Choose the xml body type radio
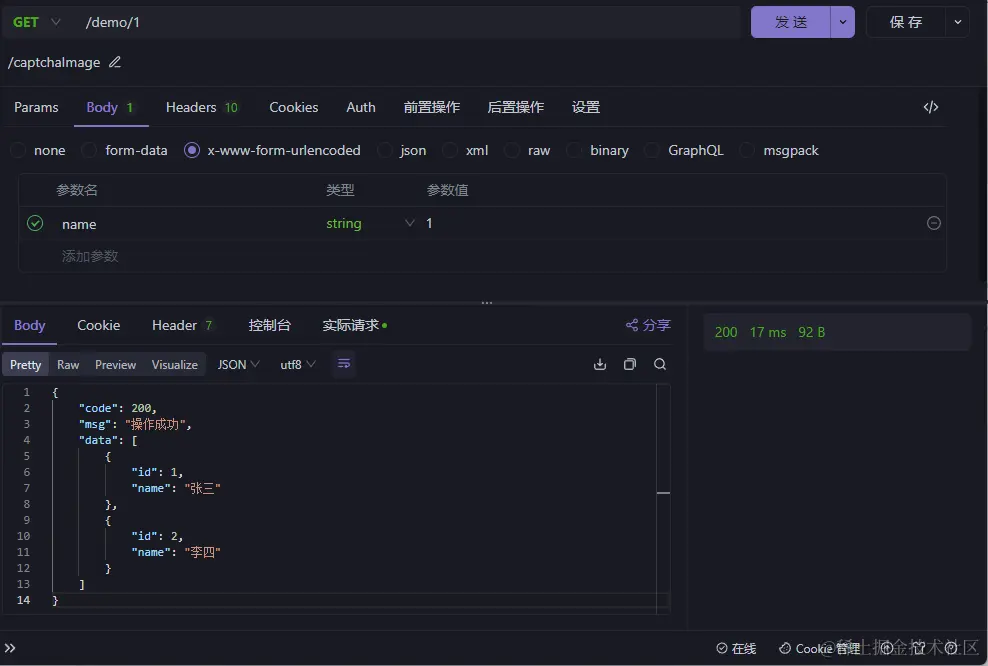Viewport: 988px width, 666px height. pyautogui.click(x=449, y=150)
